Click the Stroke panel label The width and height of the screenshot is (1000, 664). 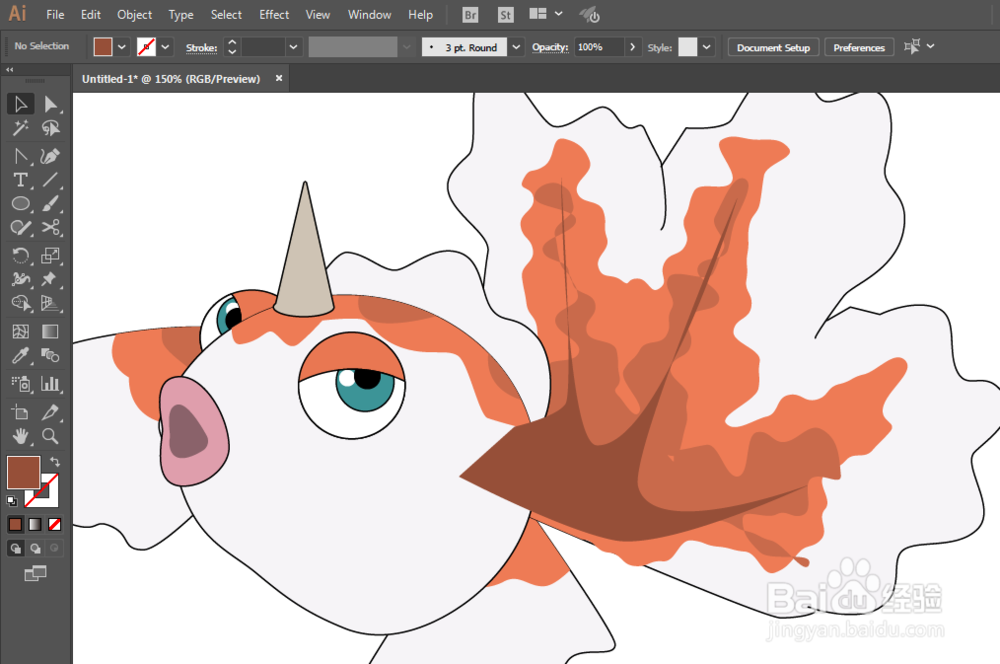pyautogui.click(x=202, y=47)
